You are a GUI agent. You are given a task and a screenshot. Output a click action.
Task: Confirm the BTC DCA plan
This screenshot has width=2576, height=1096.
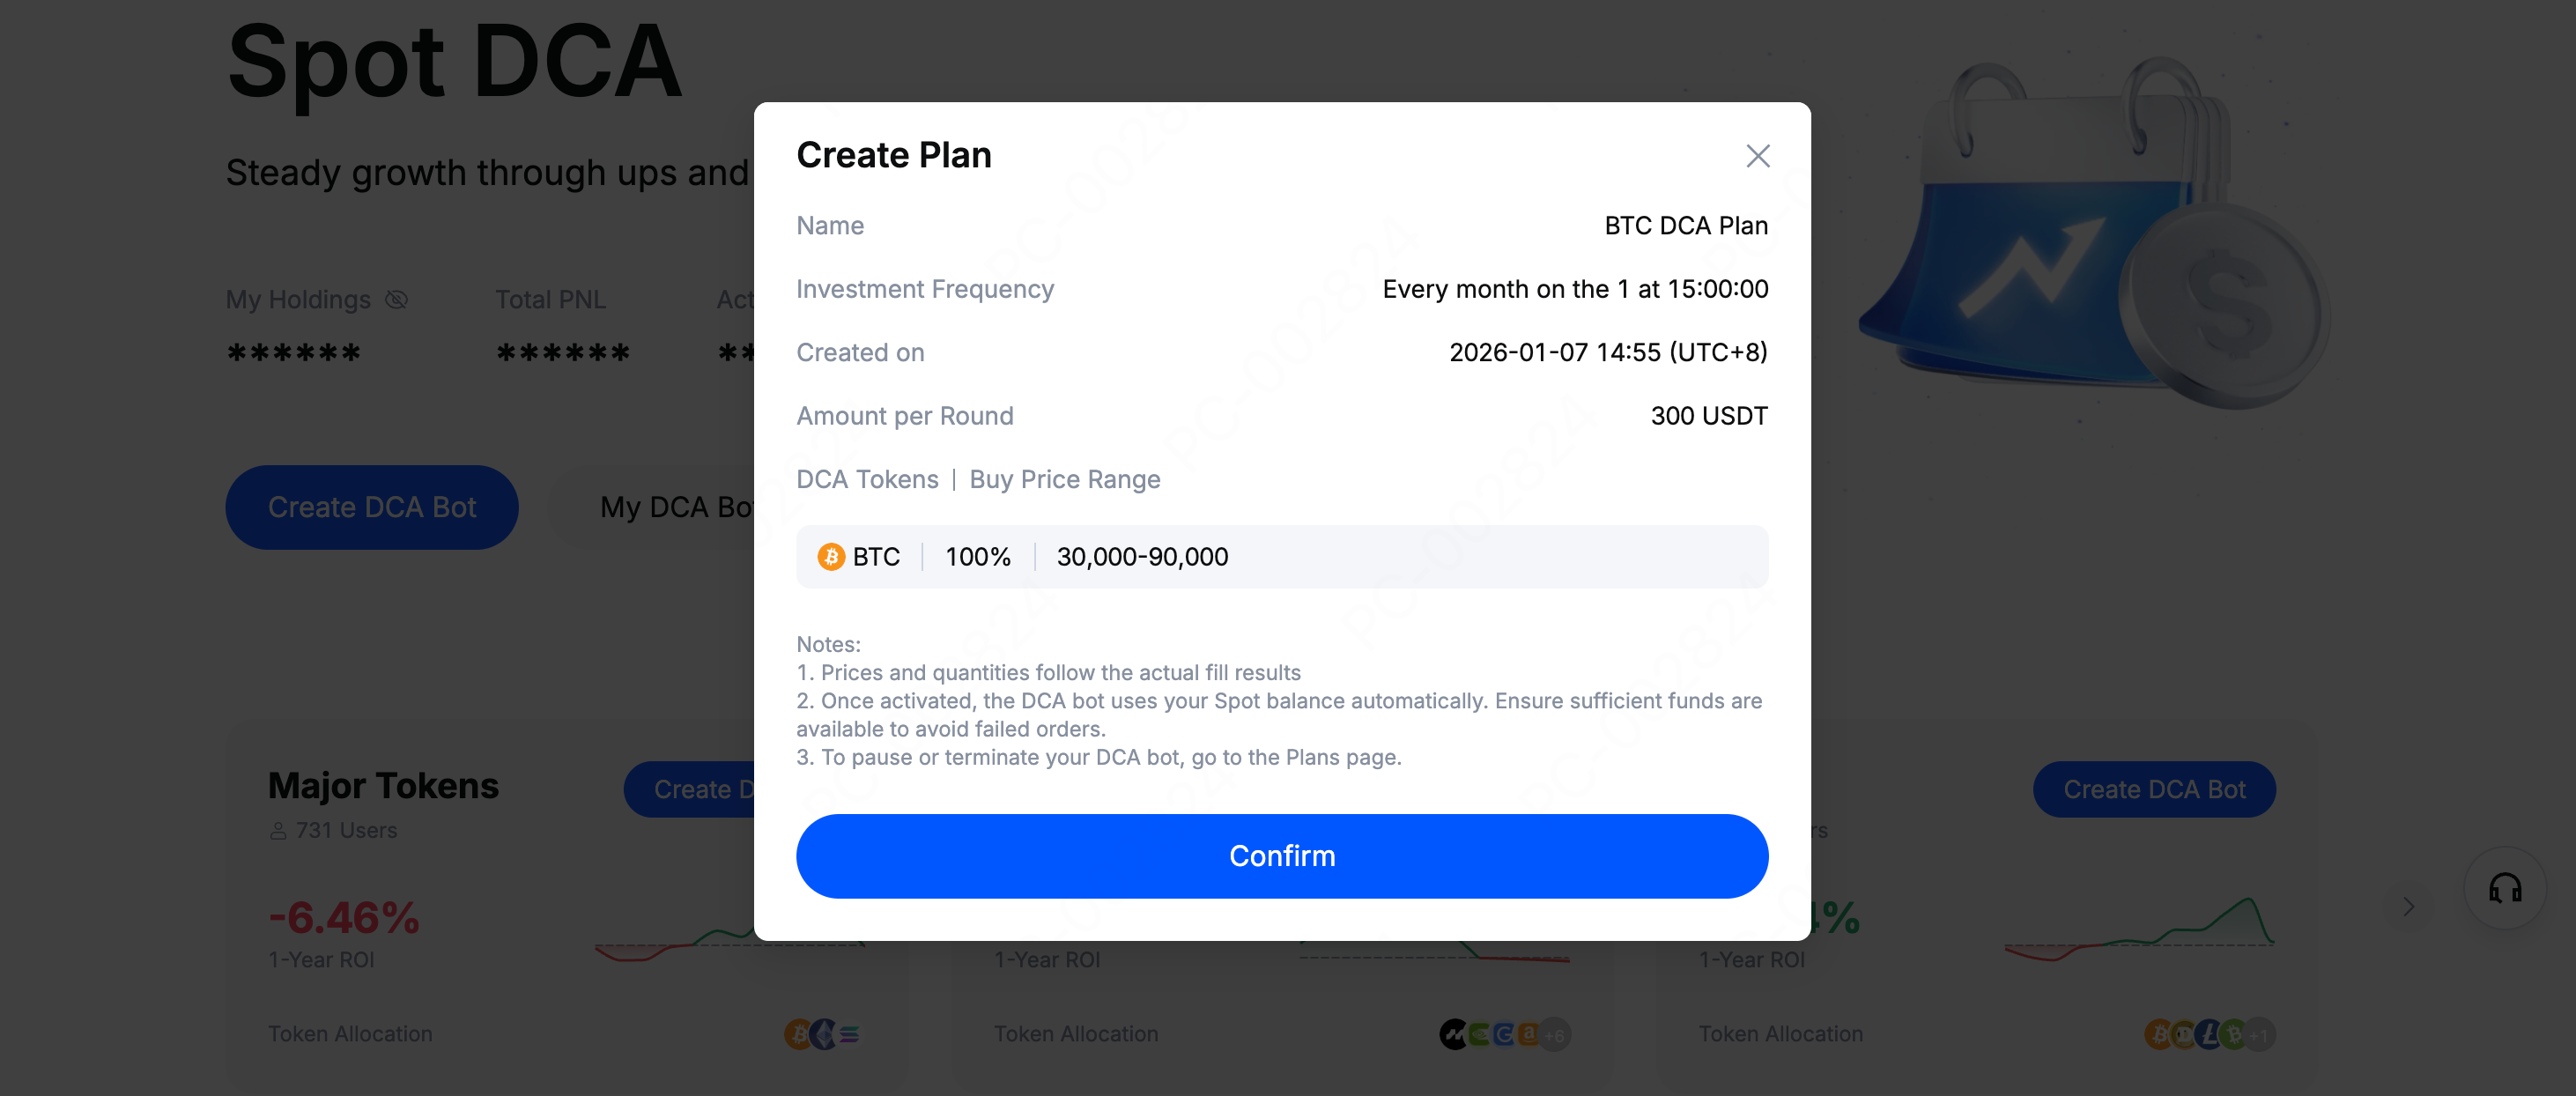(1281, 856)
